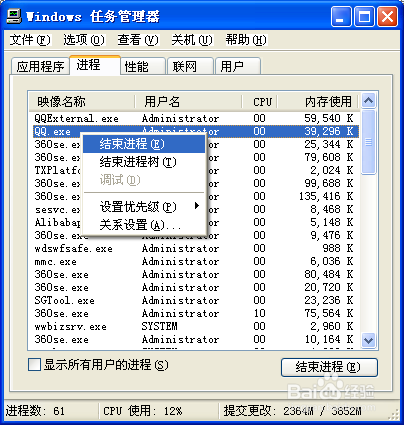
Task: Select the wdswfsafe.exe process
Action: coord(74,249)
